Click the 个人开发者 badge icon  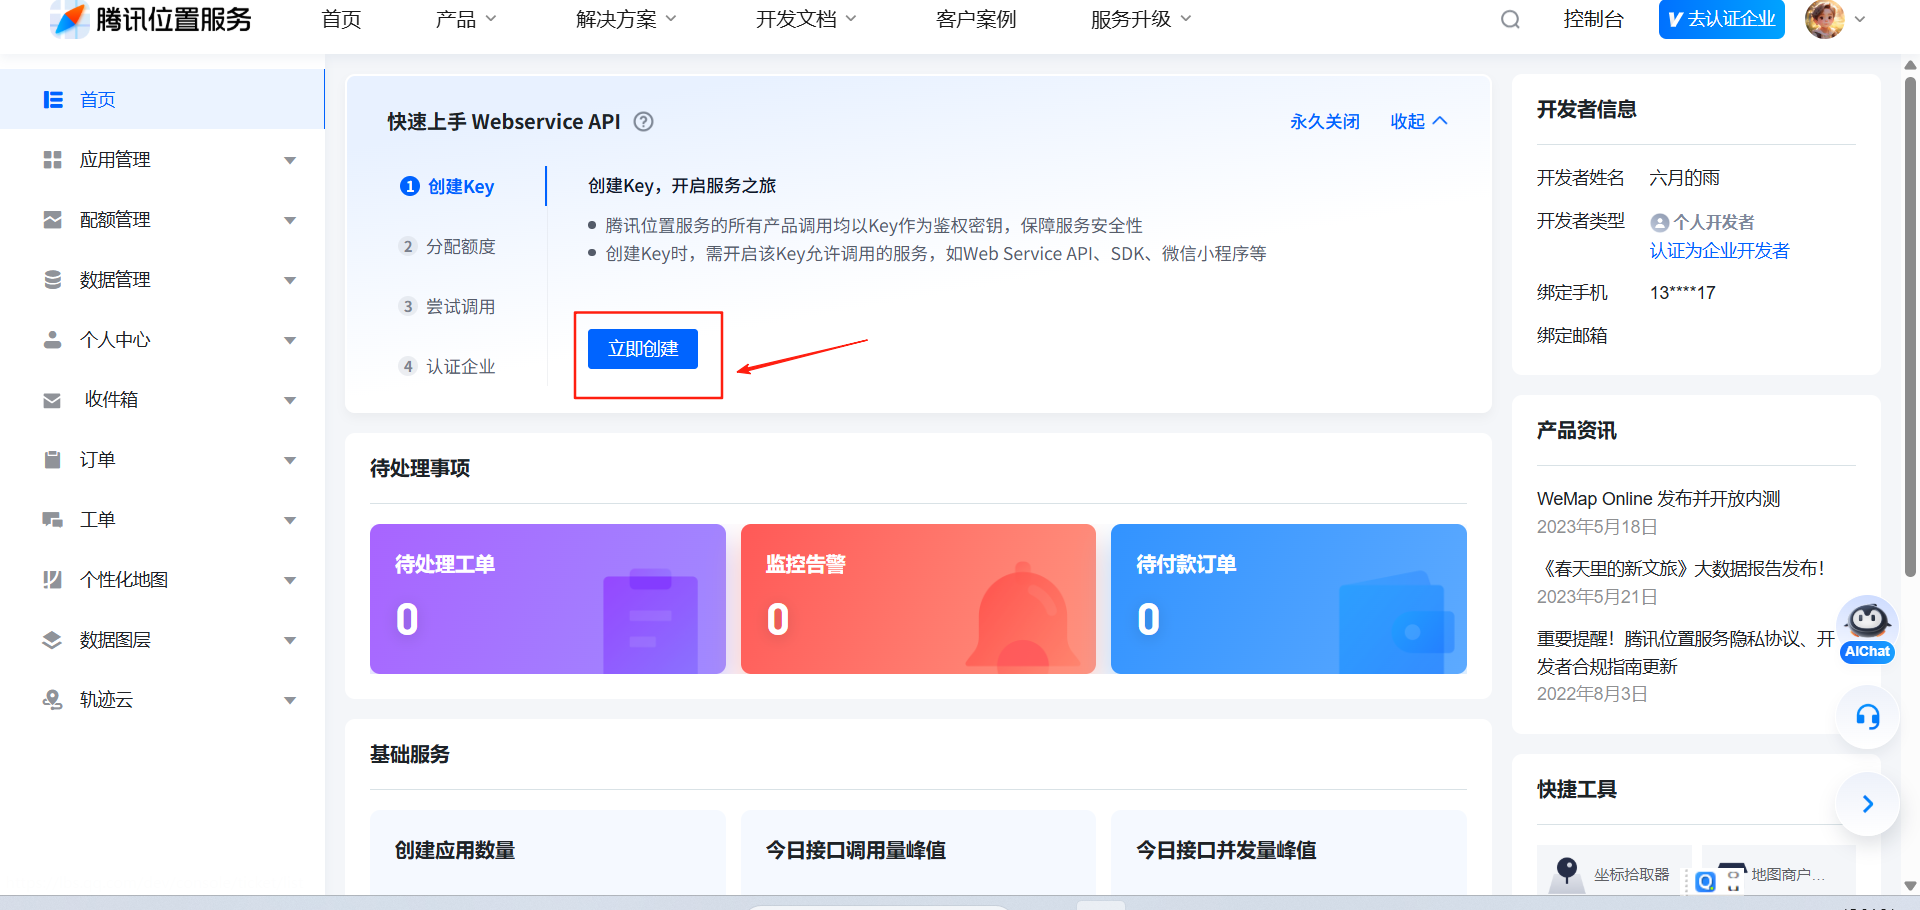[x=1660, y=223]
